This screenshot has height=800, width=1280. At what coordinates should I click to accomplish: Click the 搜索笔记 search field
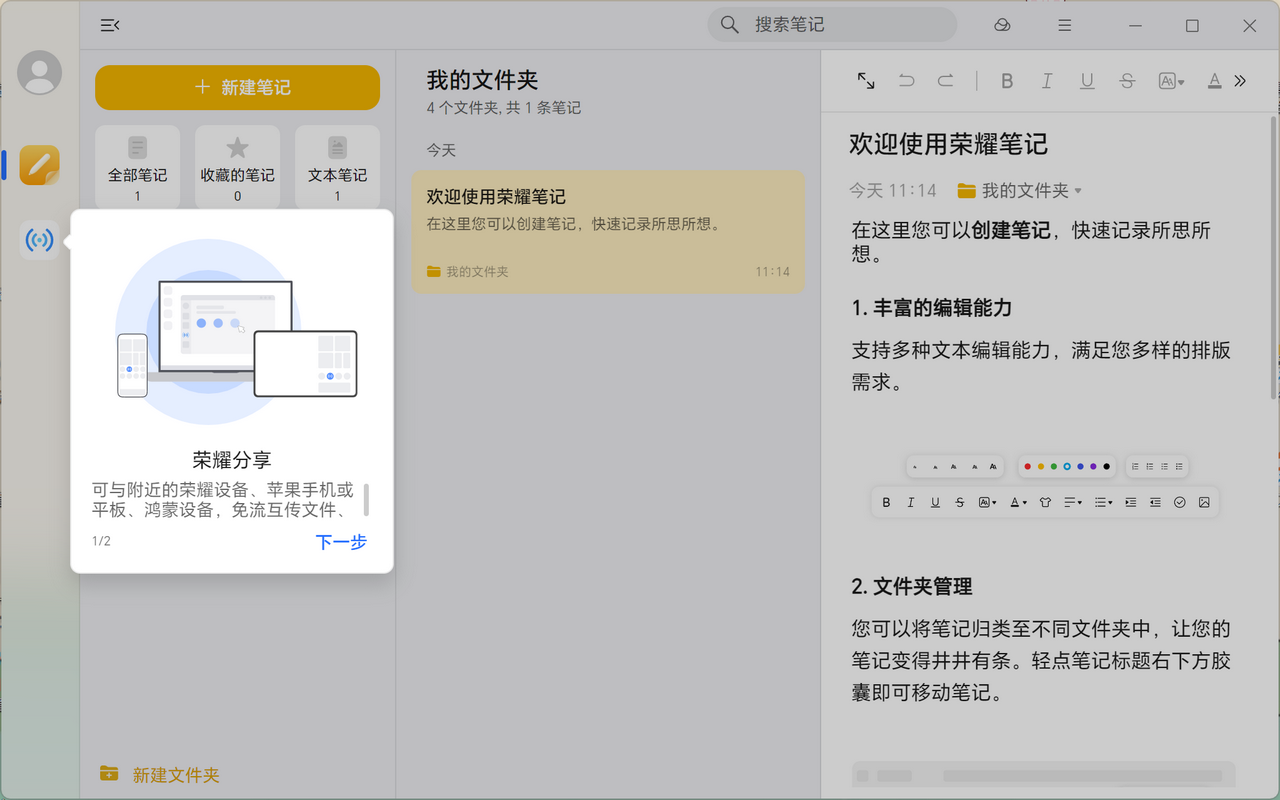pos(832,25)
